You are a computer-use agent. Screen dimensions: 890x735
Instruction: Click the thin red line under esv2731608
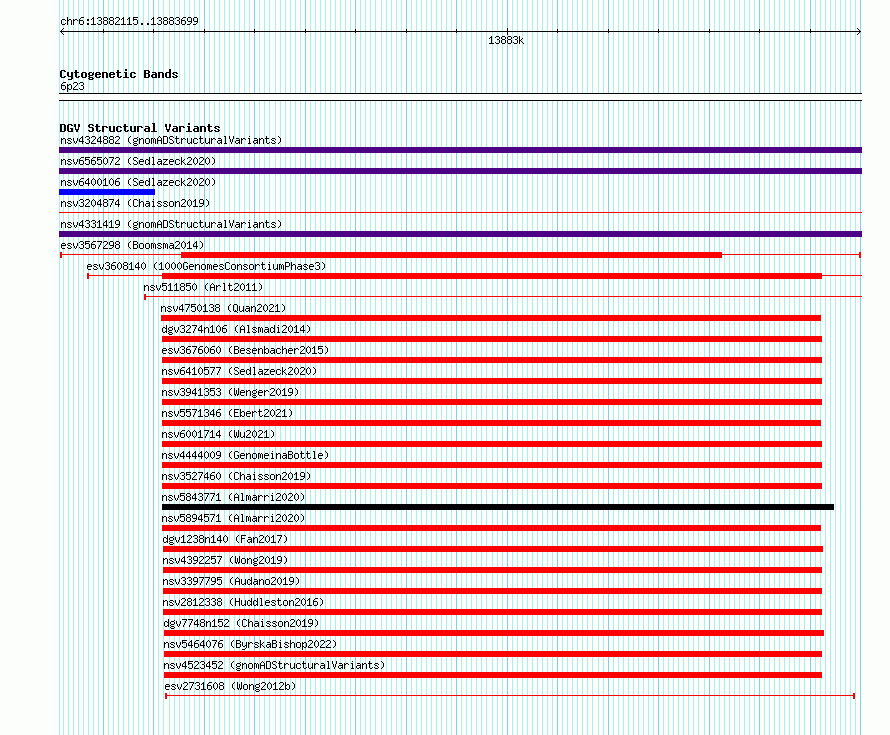coord(510,696)
